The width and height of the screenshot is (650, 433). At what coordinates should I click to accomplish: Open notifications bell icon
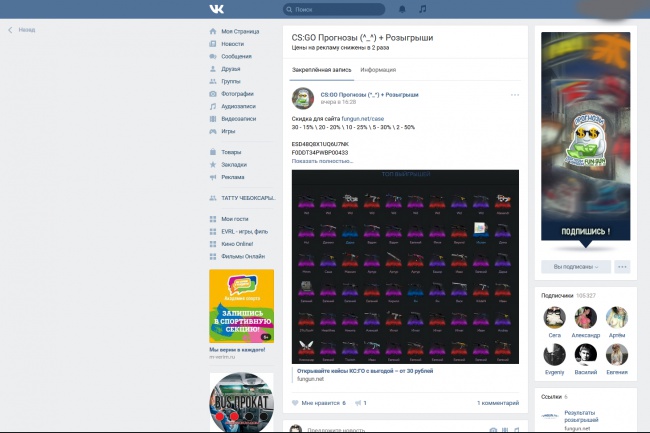(x=402, y=9)
